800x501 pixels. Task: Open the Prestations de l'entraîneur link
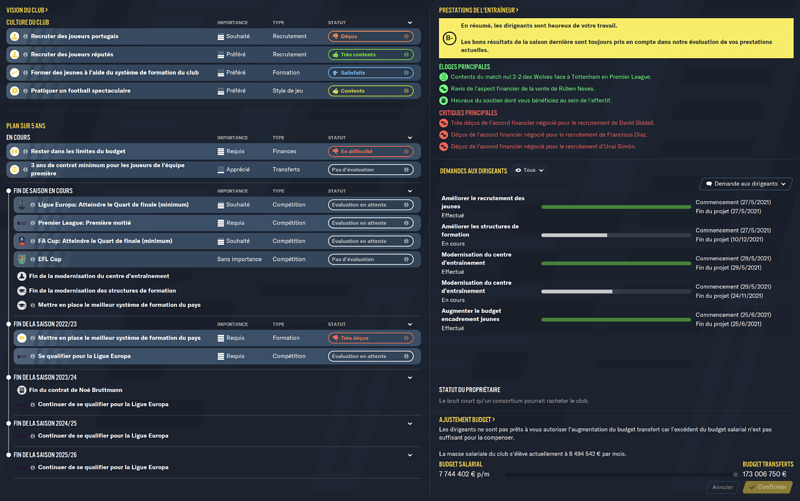point(478,10)
